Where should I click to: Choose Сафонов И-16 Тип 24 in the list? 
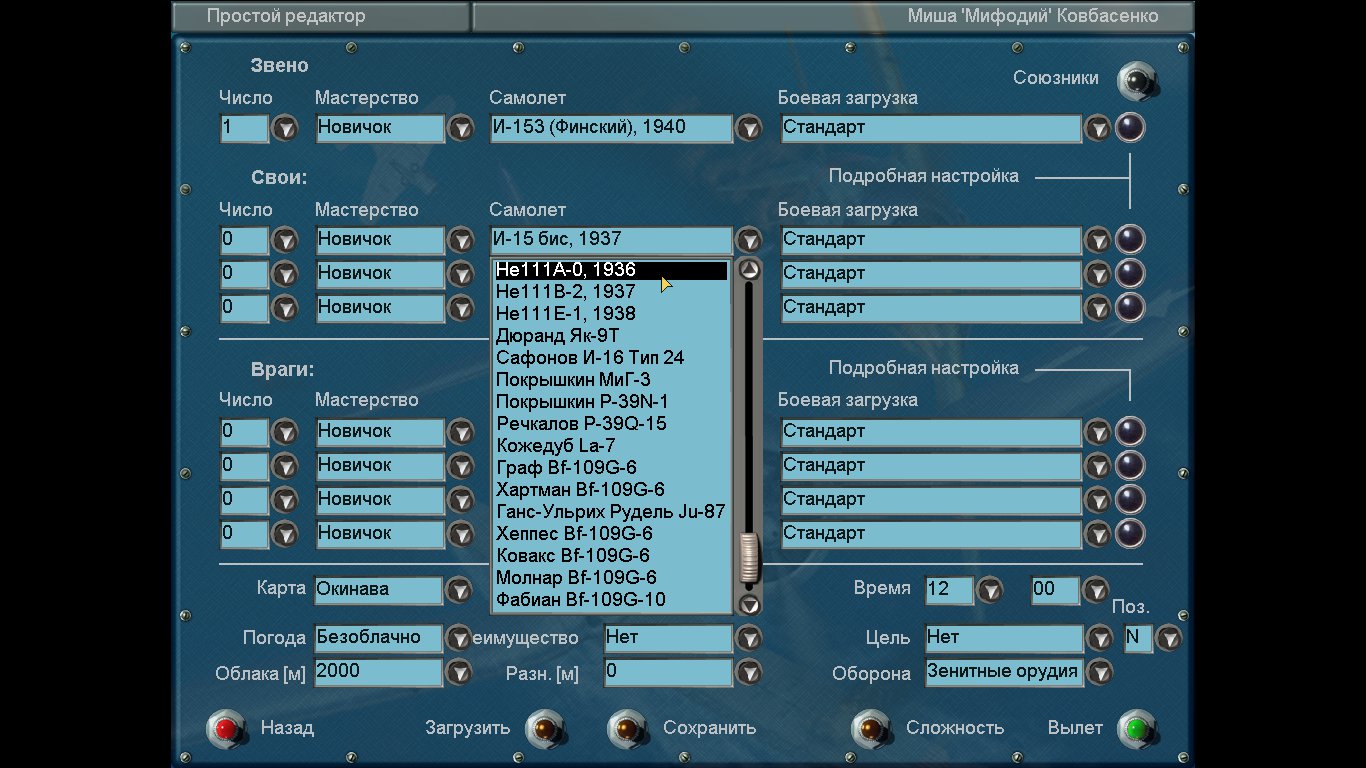(611, 358)
